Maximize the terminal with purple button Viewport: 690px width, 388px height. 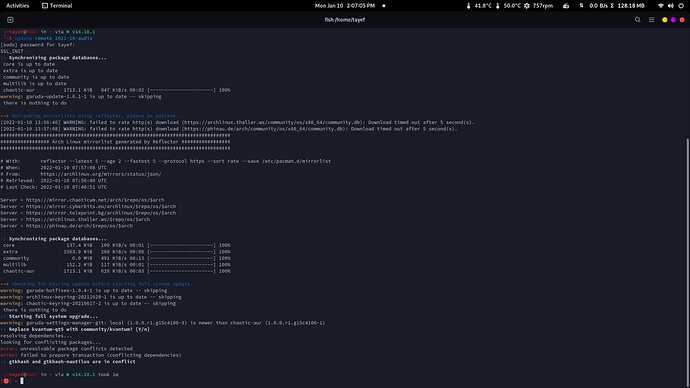tap(673, 20)
